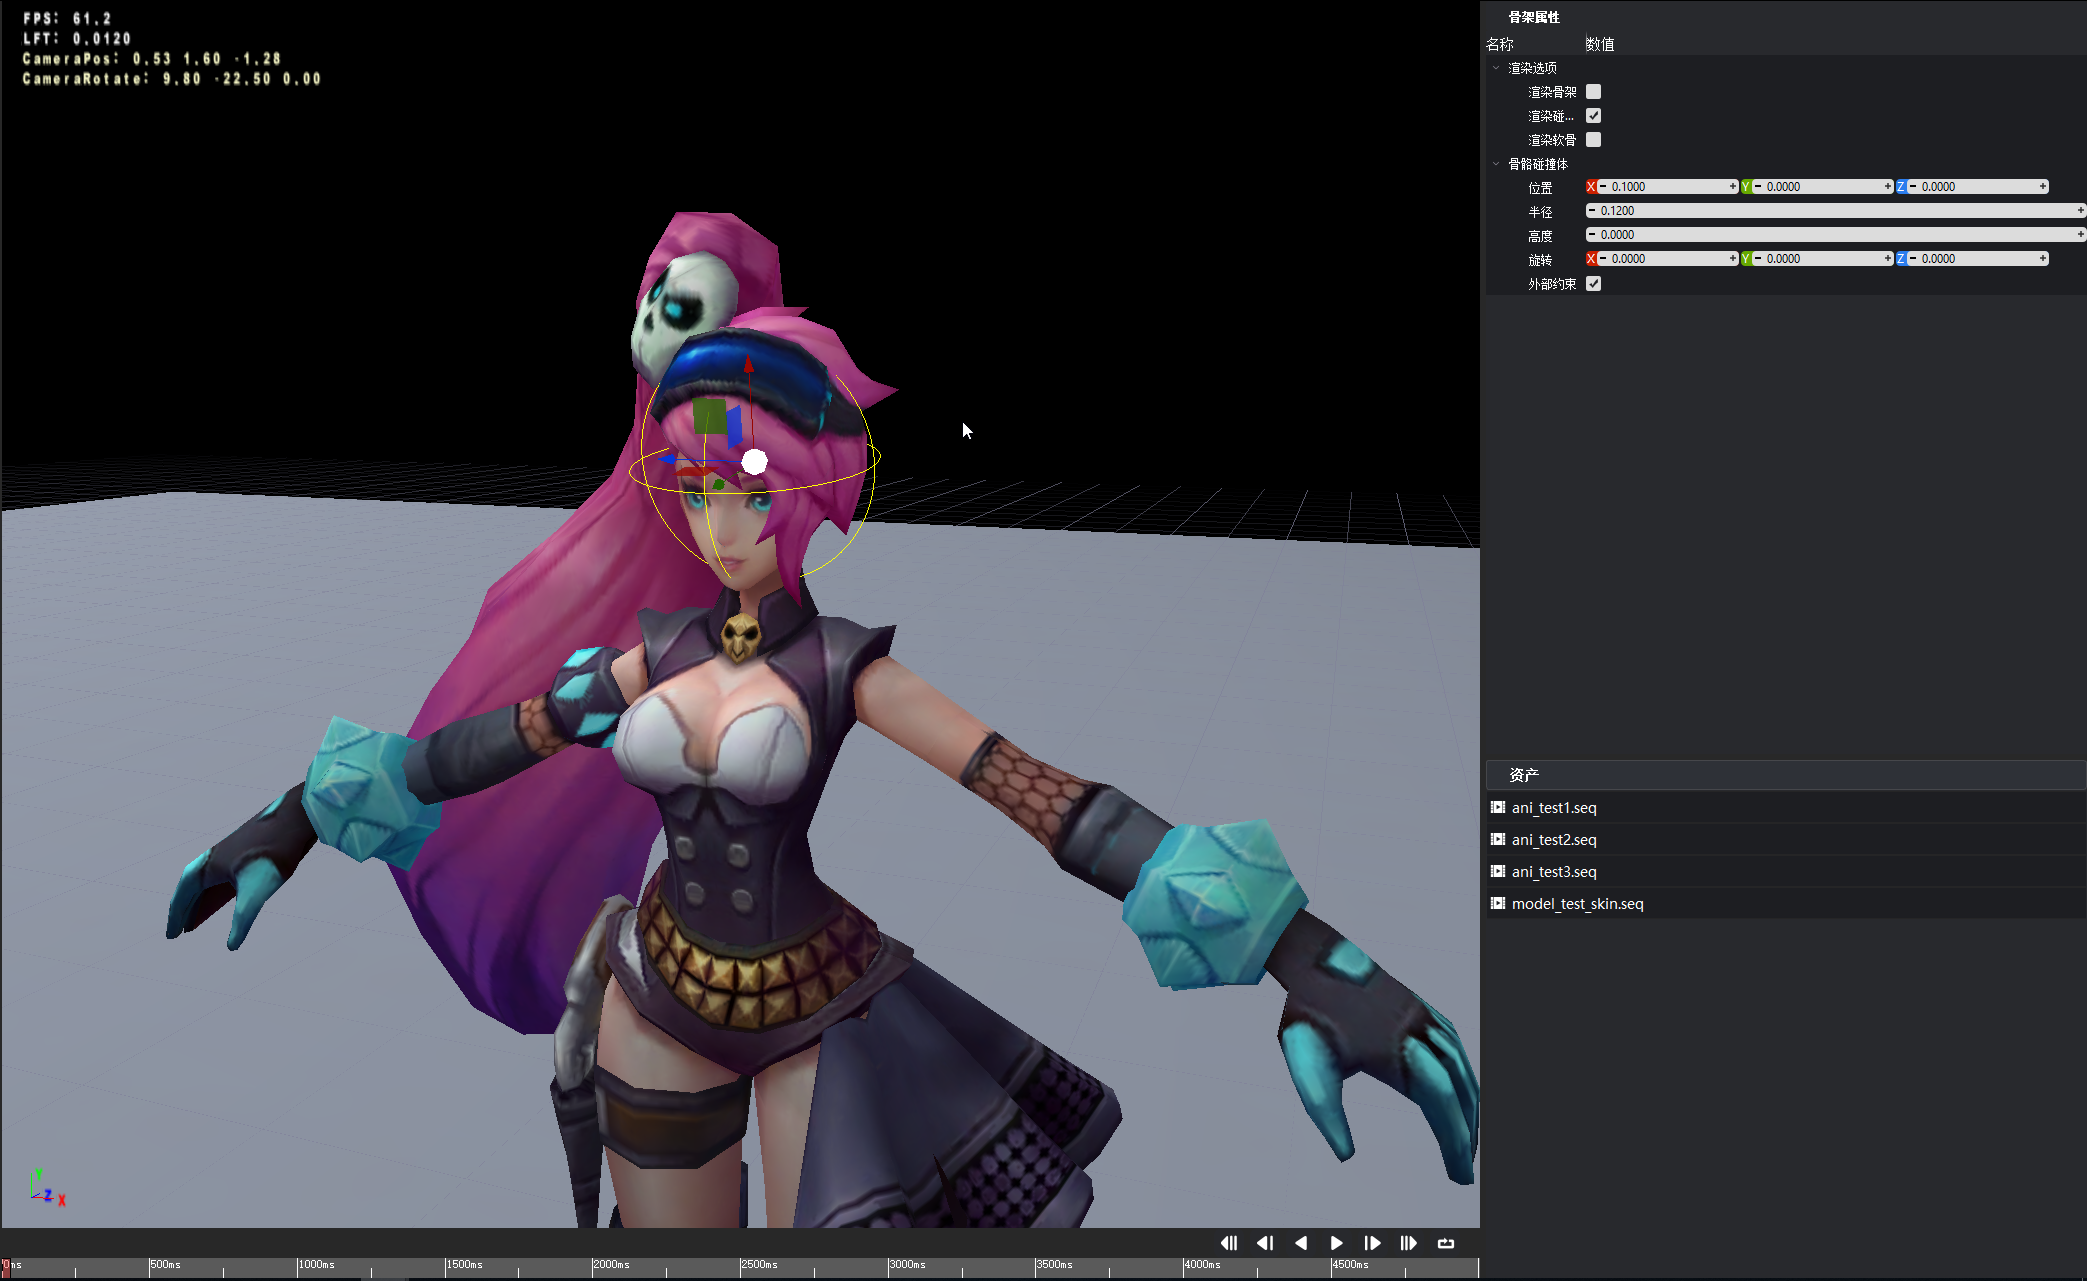Decrease 旋转 Y value with minus

coord(1758,259)
